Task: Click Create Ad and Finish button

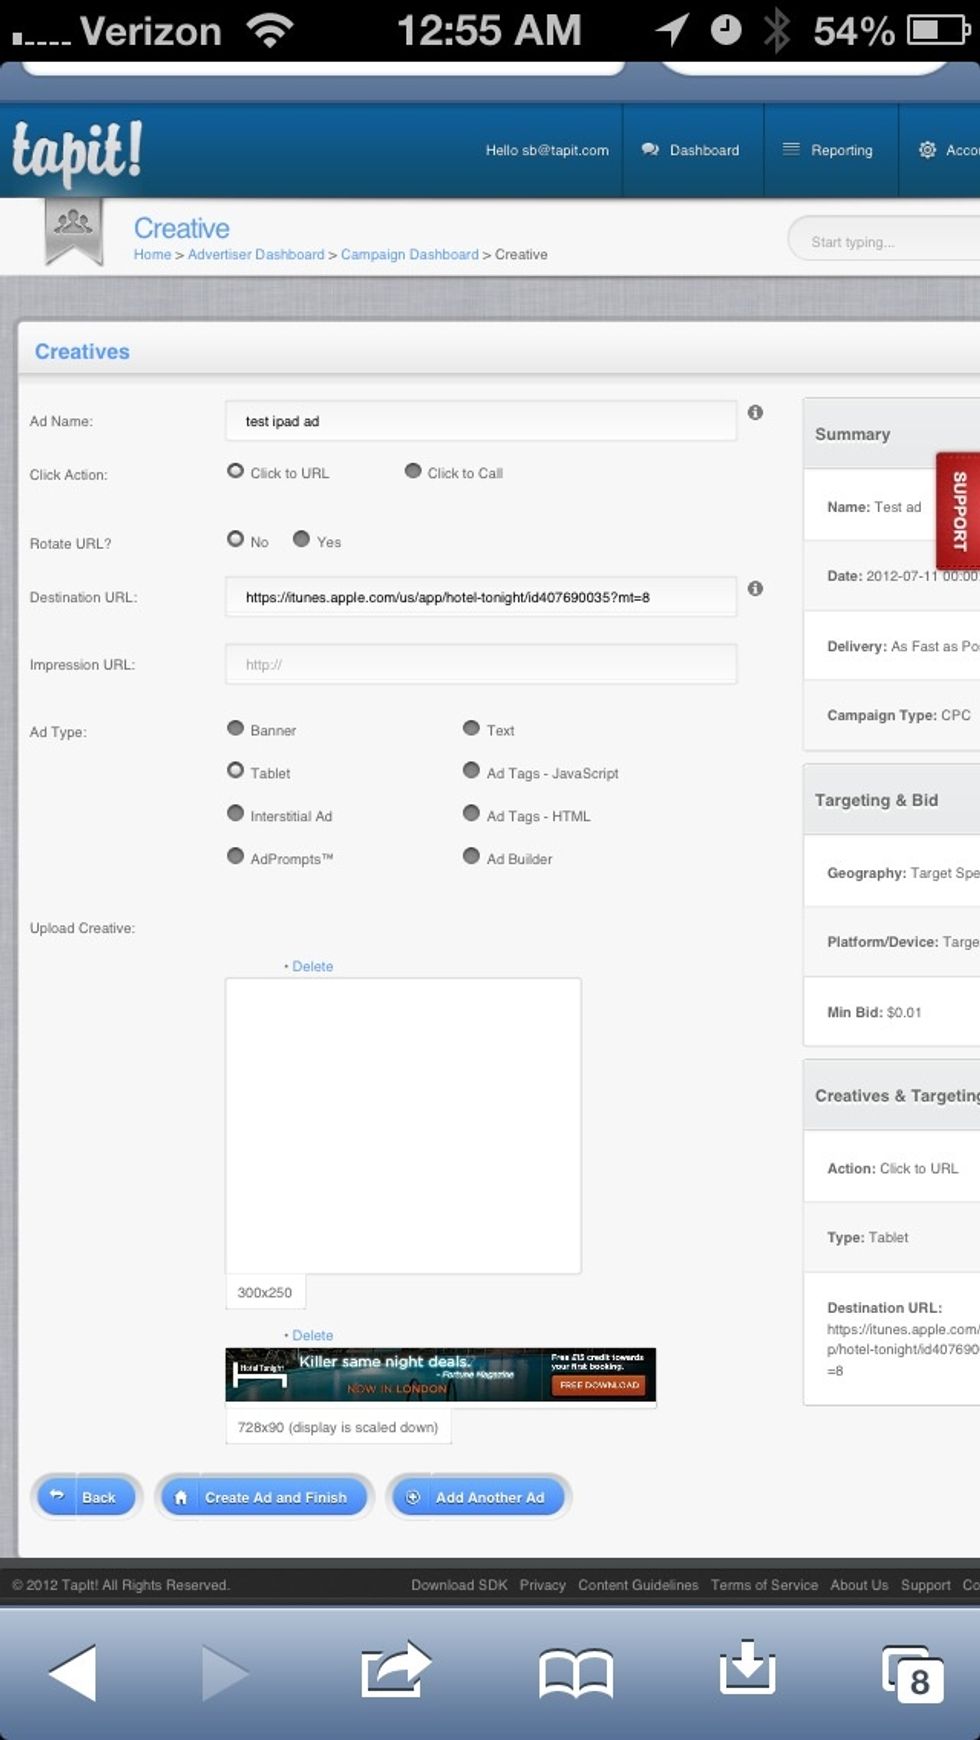Action: 264,1497
